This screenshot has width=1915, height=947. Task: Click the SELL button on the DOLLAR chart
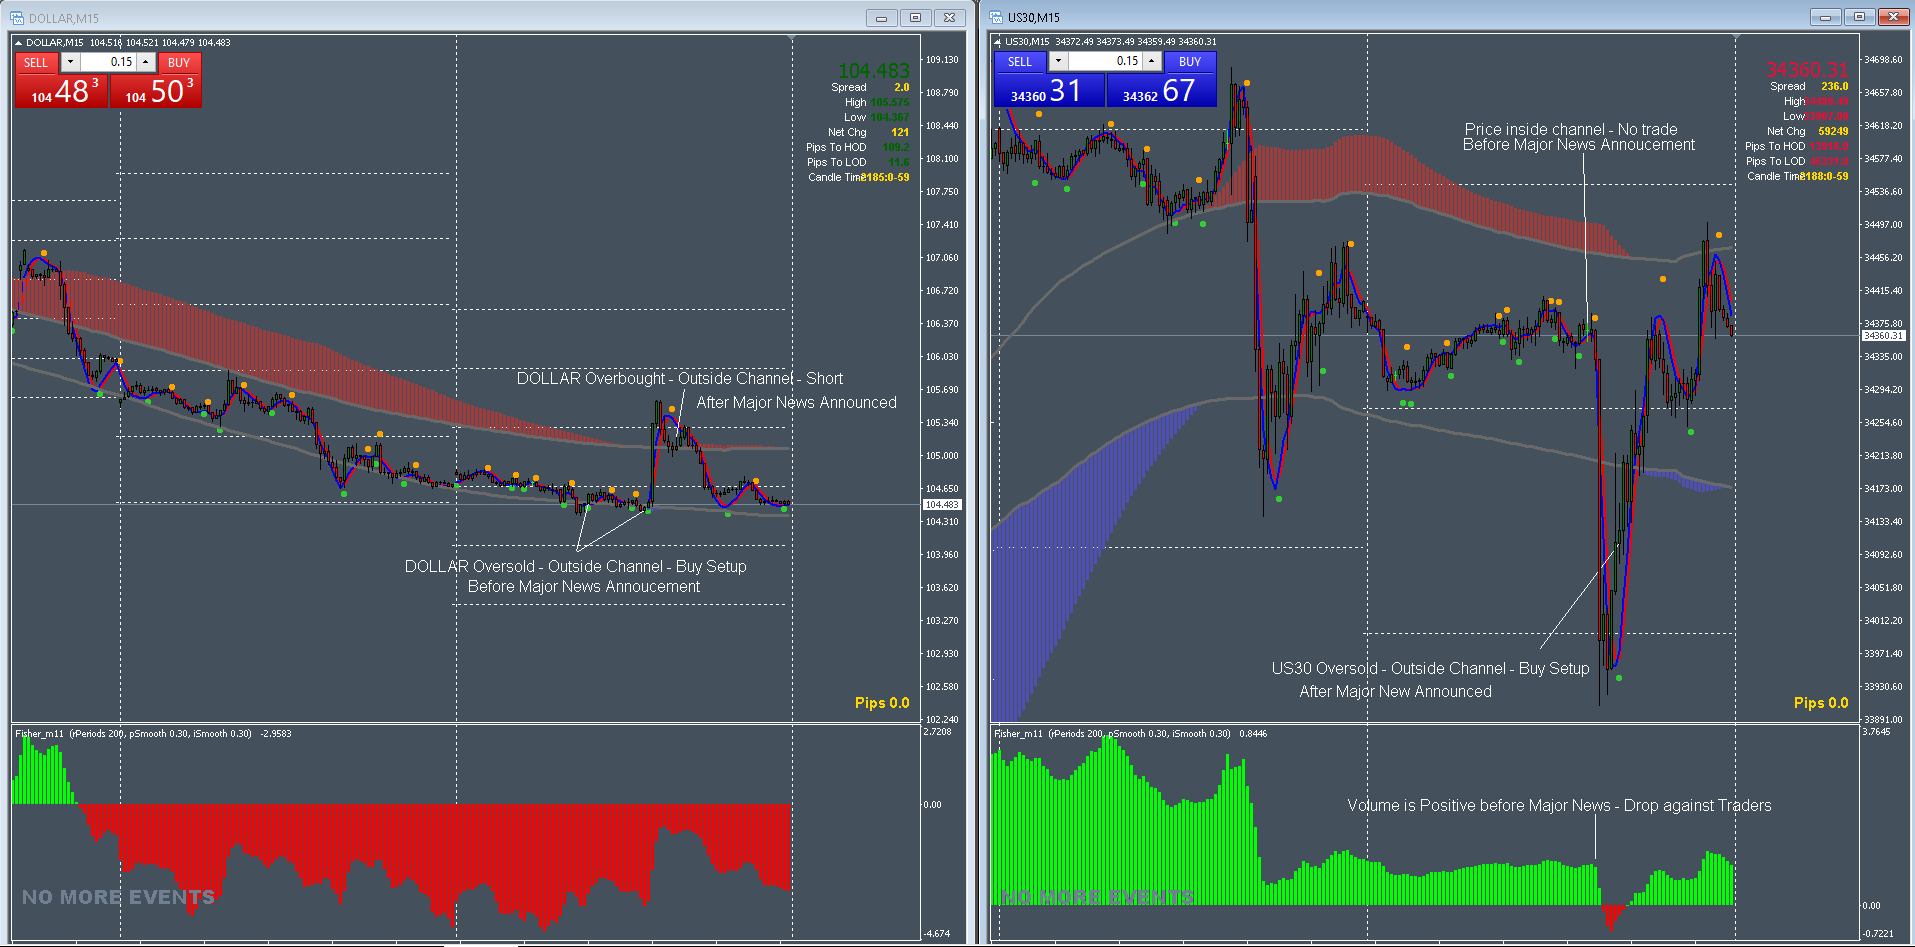click(36, 62)
